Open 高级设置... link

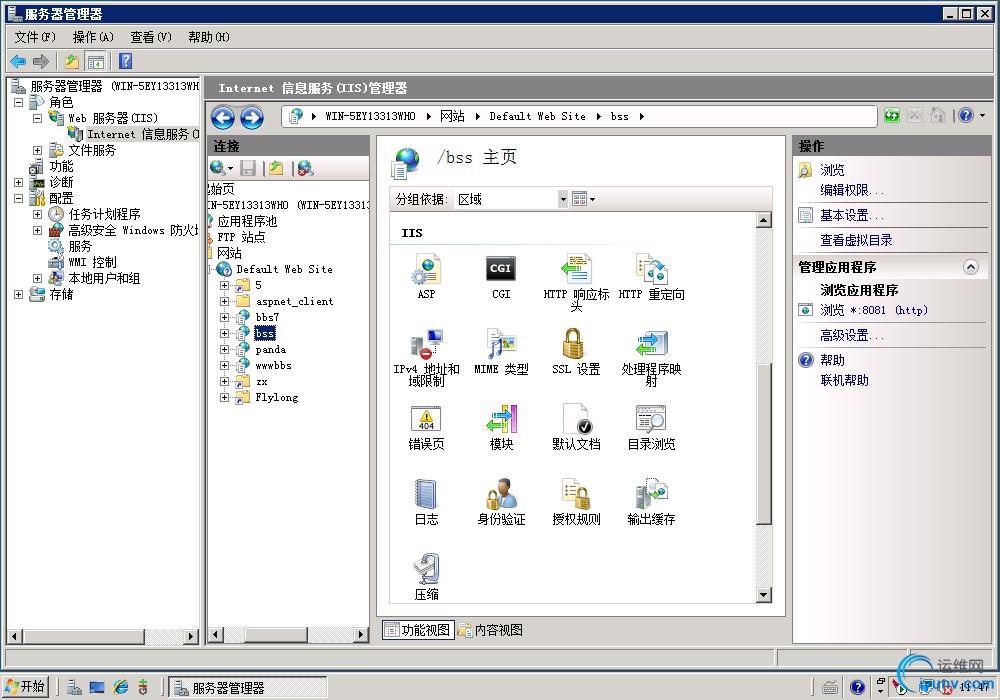pos(852,335)
